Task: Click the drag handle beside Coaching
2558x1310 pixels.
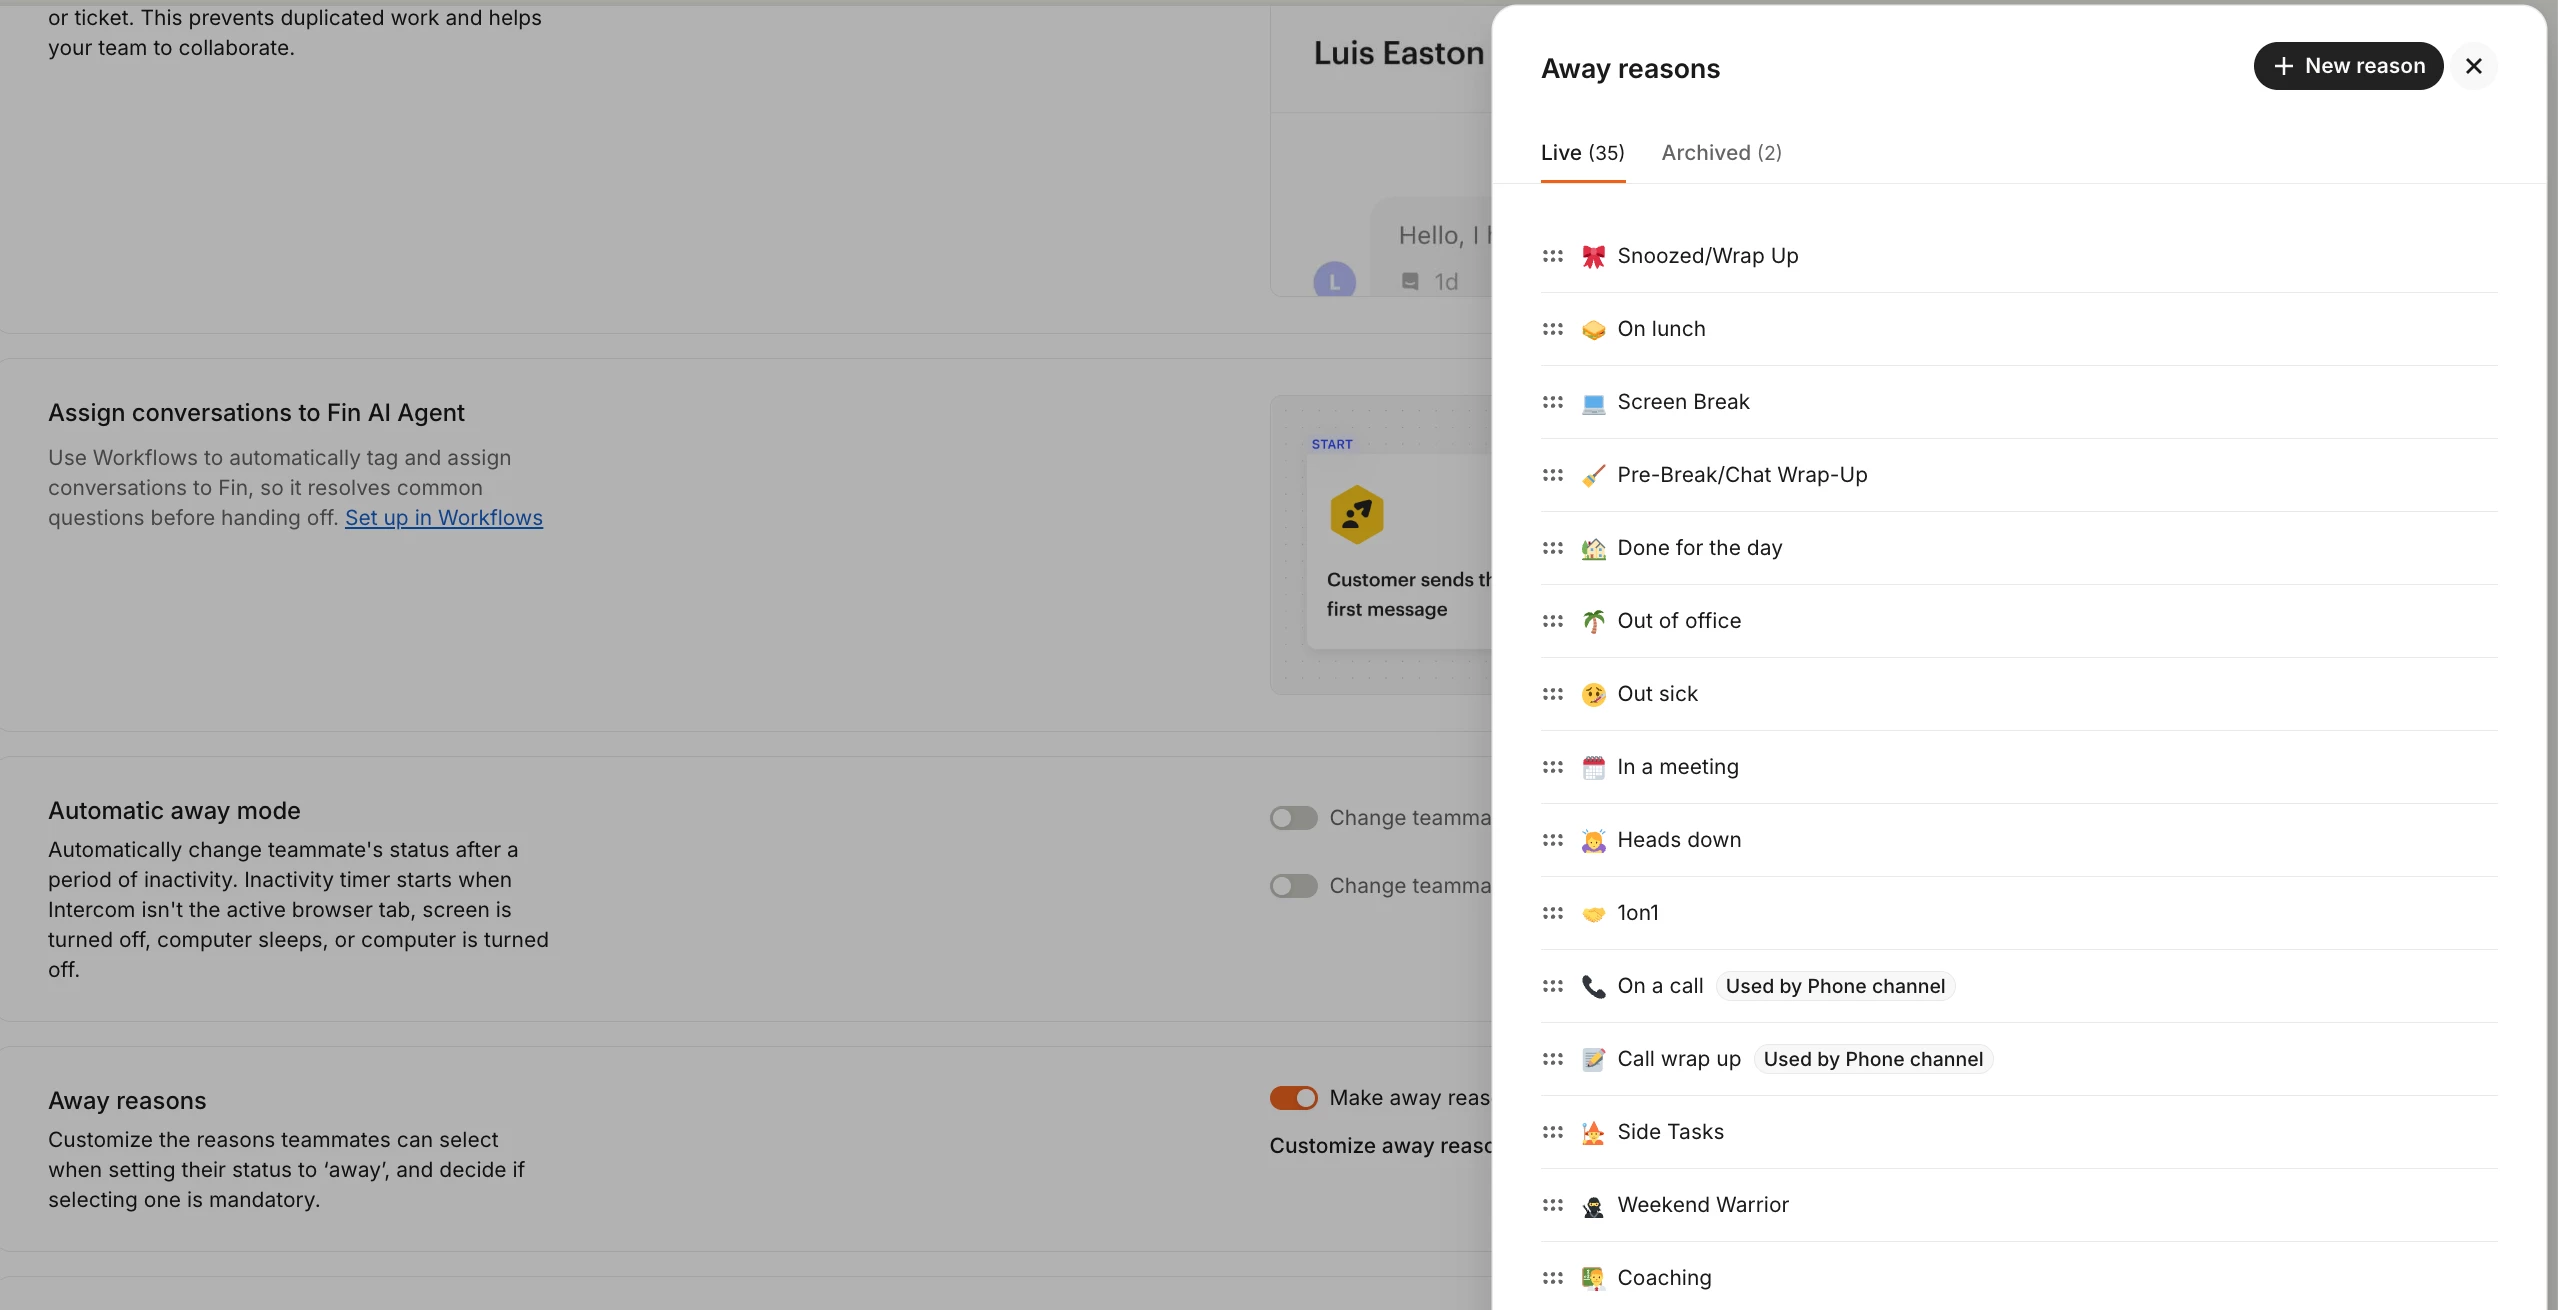Action: [1552, 1278]
